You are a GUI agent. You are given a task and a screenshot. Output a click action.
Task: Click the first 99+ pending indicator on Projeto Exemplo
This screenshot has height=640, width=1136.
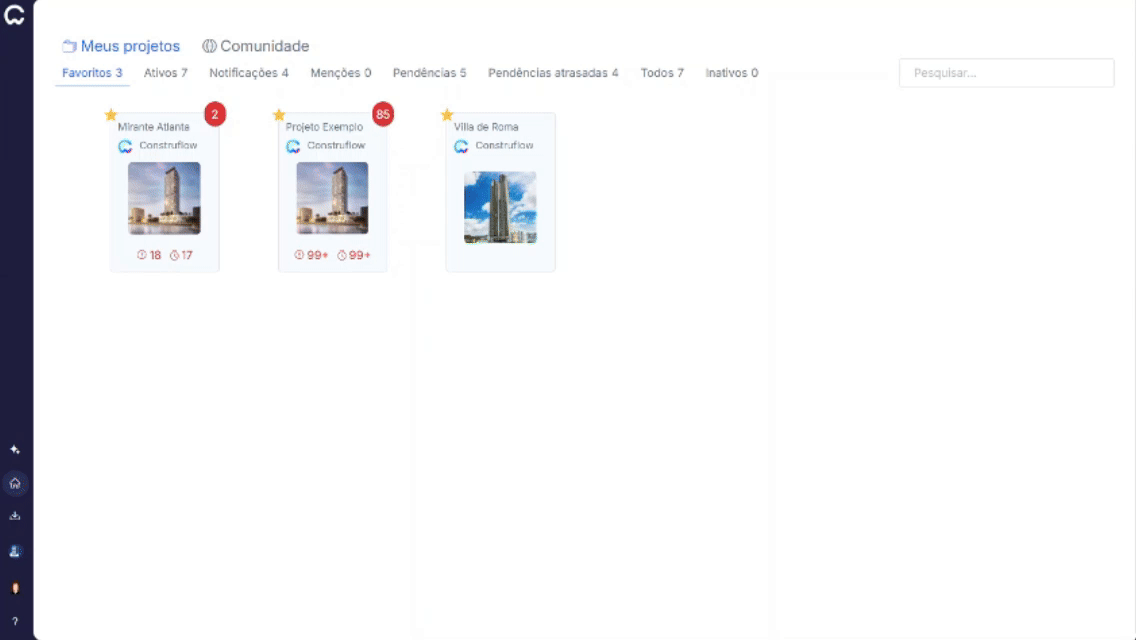pos(312,255)
